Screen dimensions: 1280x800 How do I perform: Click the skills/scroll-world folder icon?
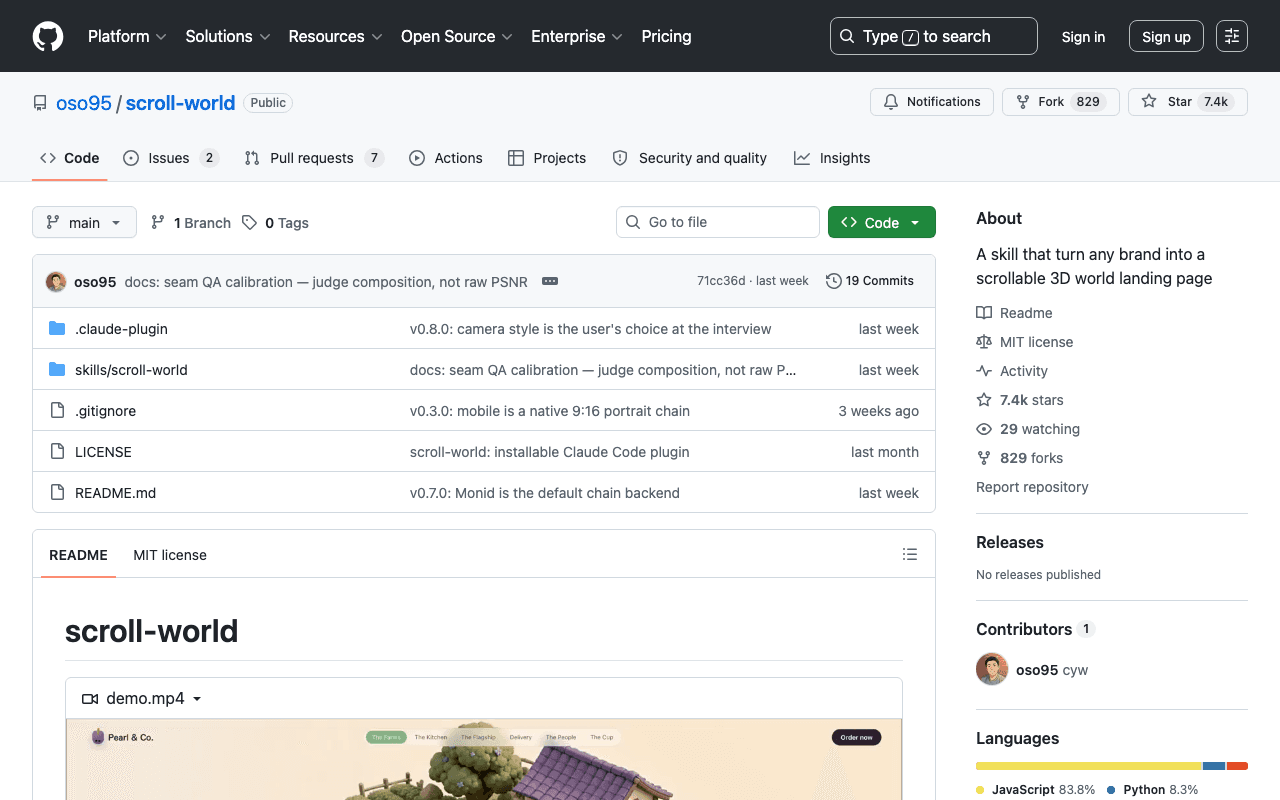point(57,370)
